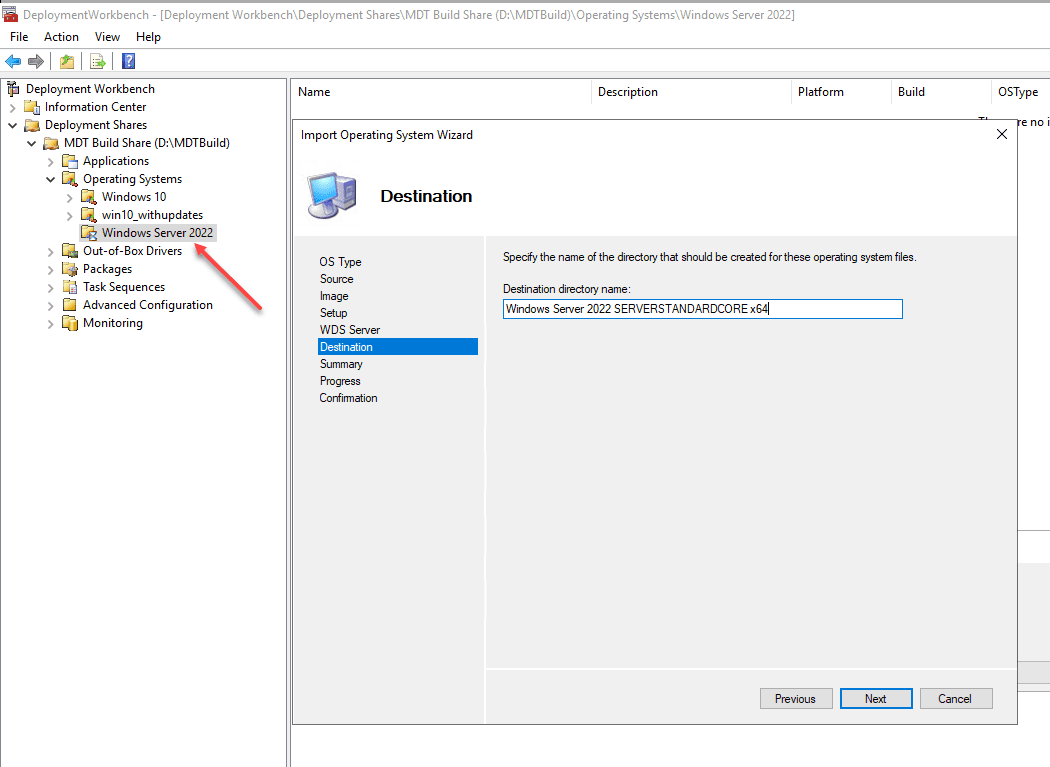The image size is (1050, 767).
Task: Open the Action menu
Action: point(61,37)
